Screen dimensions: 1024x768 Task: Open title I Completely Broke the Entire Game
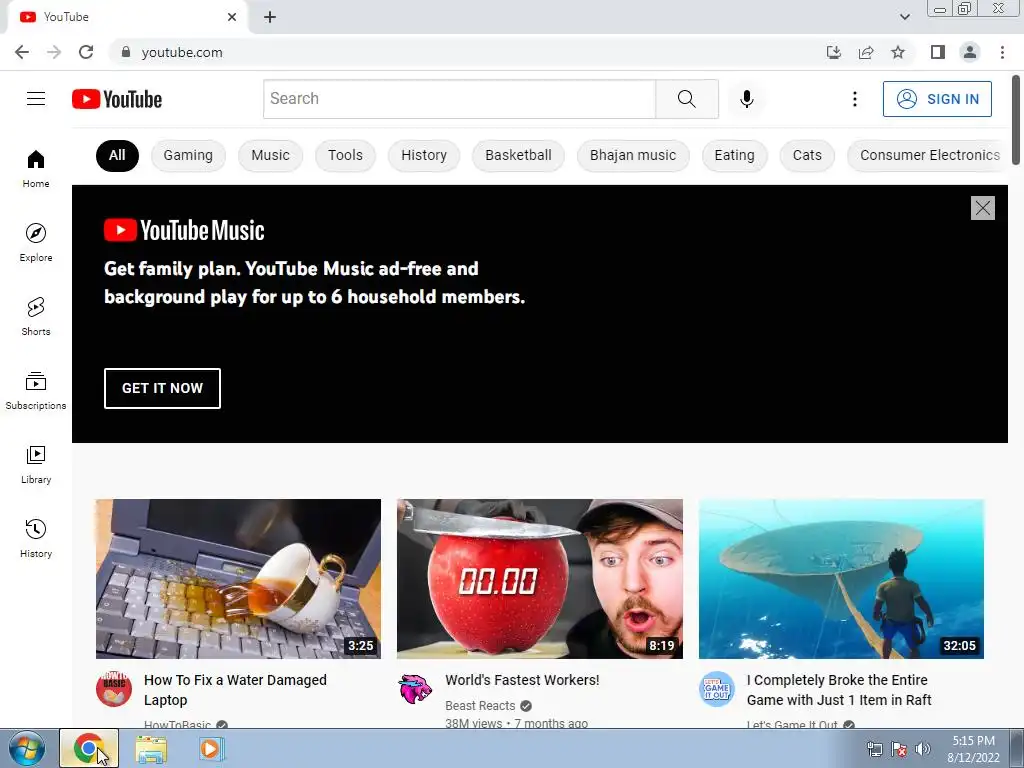[839, 690]
